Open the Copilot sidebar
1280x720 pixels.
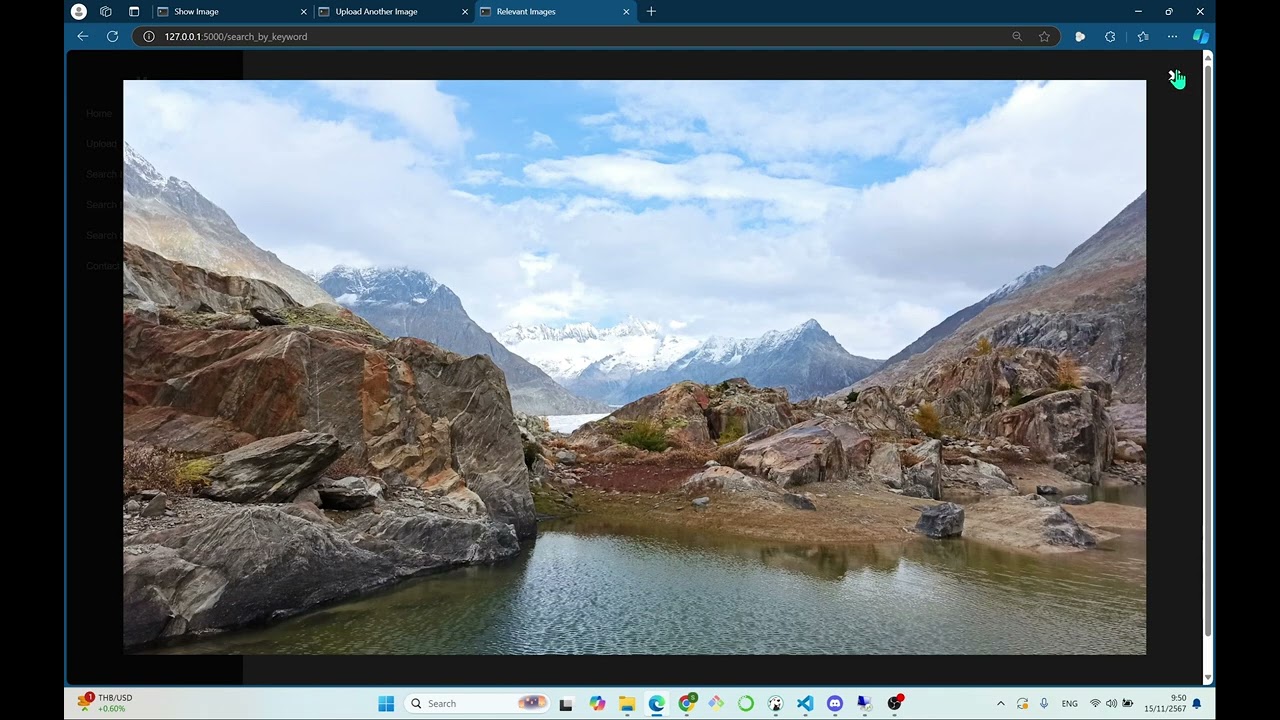point(1201,36)
